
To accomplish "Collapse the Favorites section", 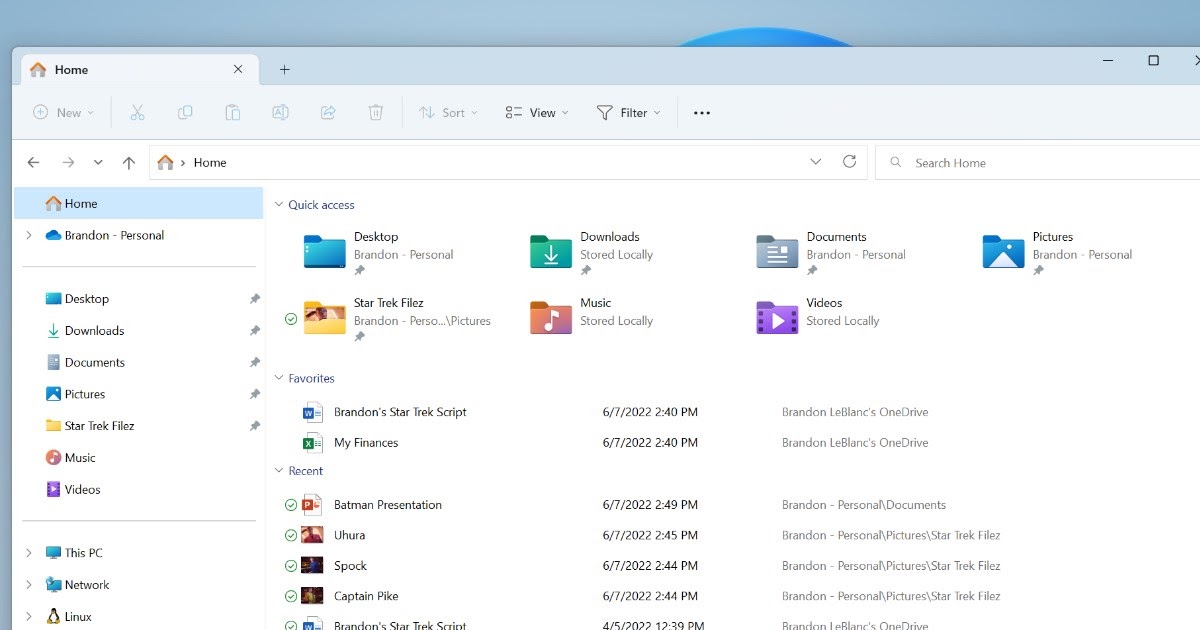I will tap(280, 379).
